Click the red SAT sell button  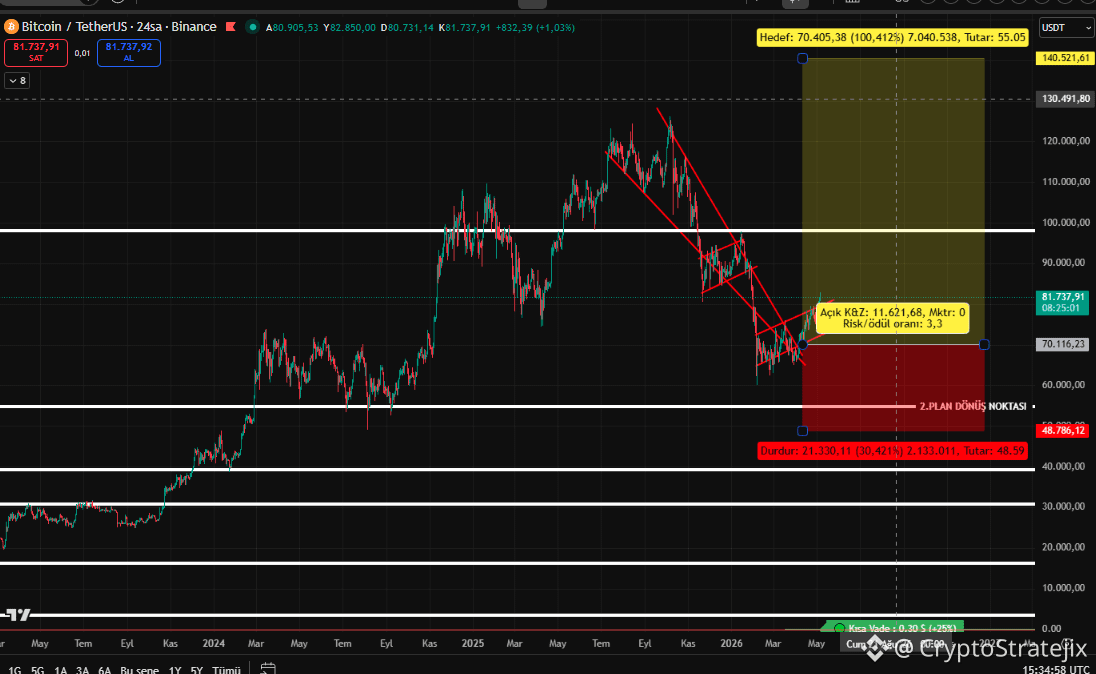[x=36, y=52]
